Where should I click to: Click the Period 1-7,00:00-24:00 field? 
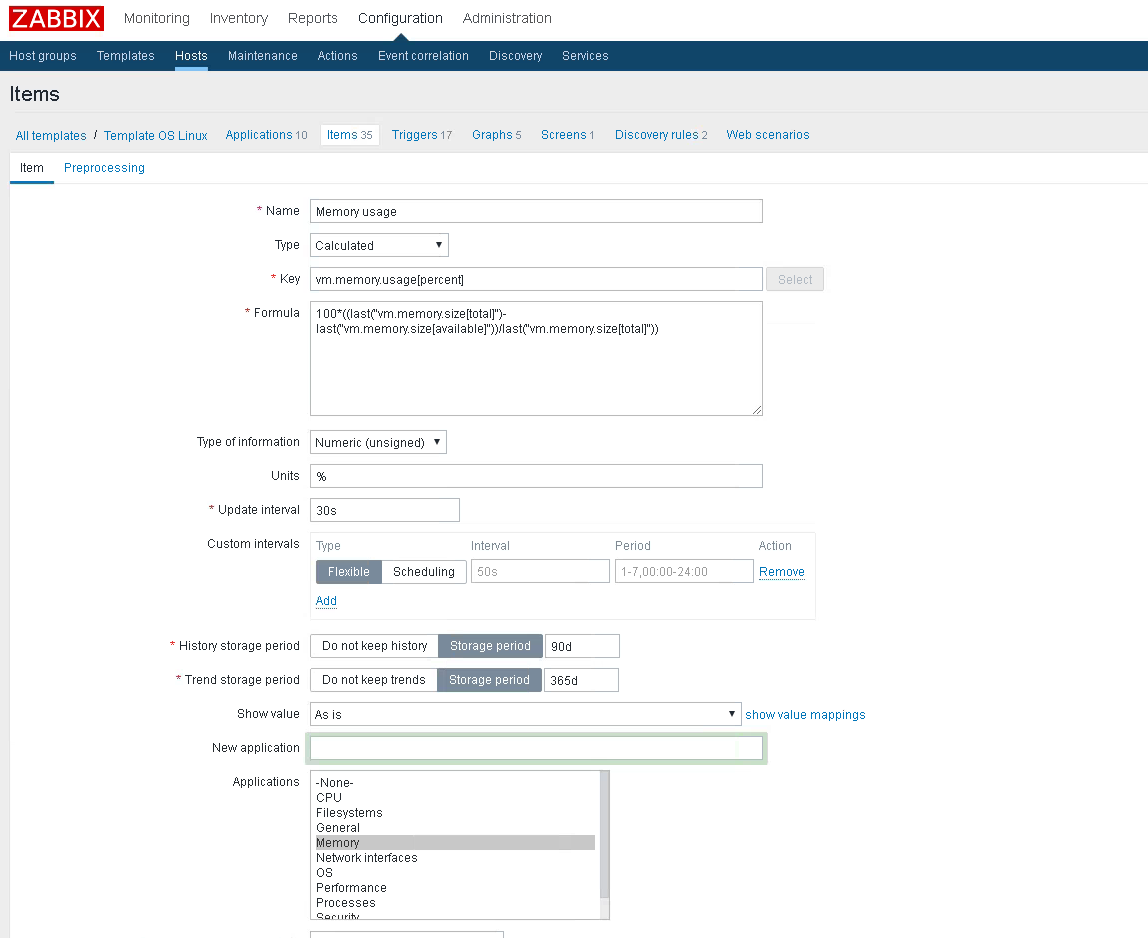coord(684,571)
